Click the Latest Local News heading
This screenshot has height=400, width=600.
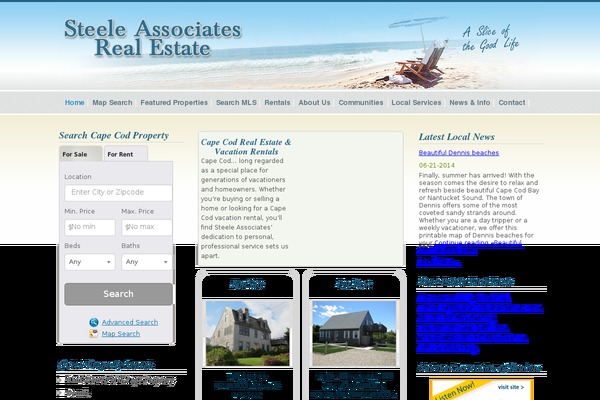click(457, 137)
